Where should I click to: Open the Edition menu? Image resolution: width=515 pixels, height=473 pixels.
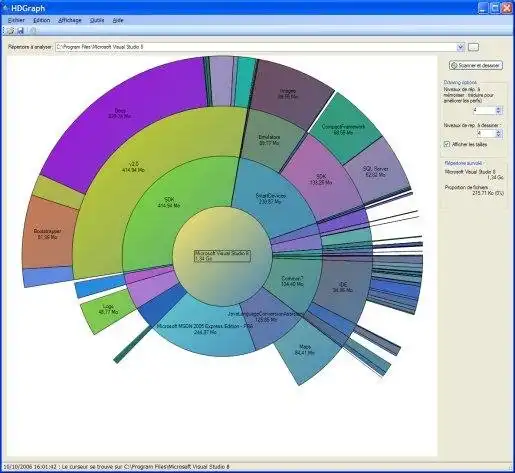coord(42,20)
